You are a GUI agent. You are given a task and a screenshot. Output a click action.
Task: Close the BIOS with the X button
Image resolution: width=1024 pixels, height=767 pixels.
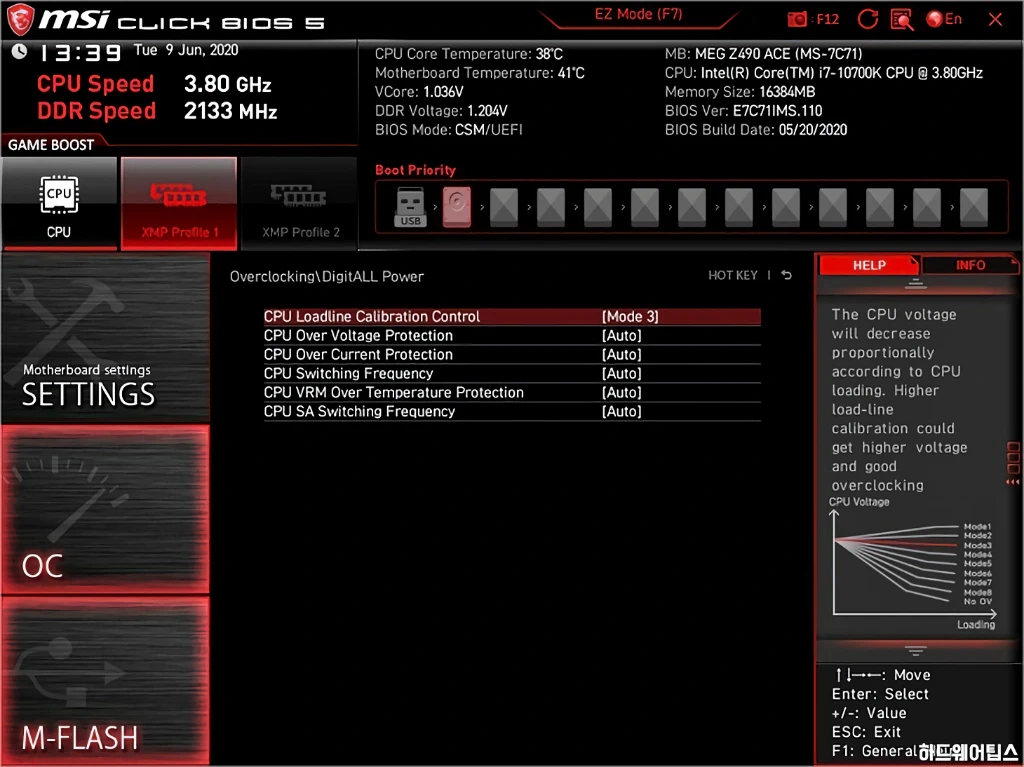click(x=995, y=20)
